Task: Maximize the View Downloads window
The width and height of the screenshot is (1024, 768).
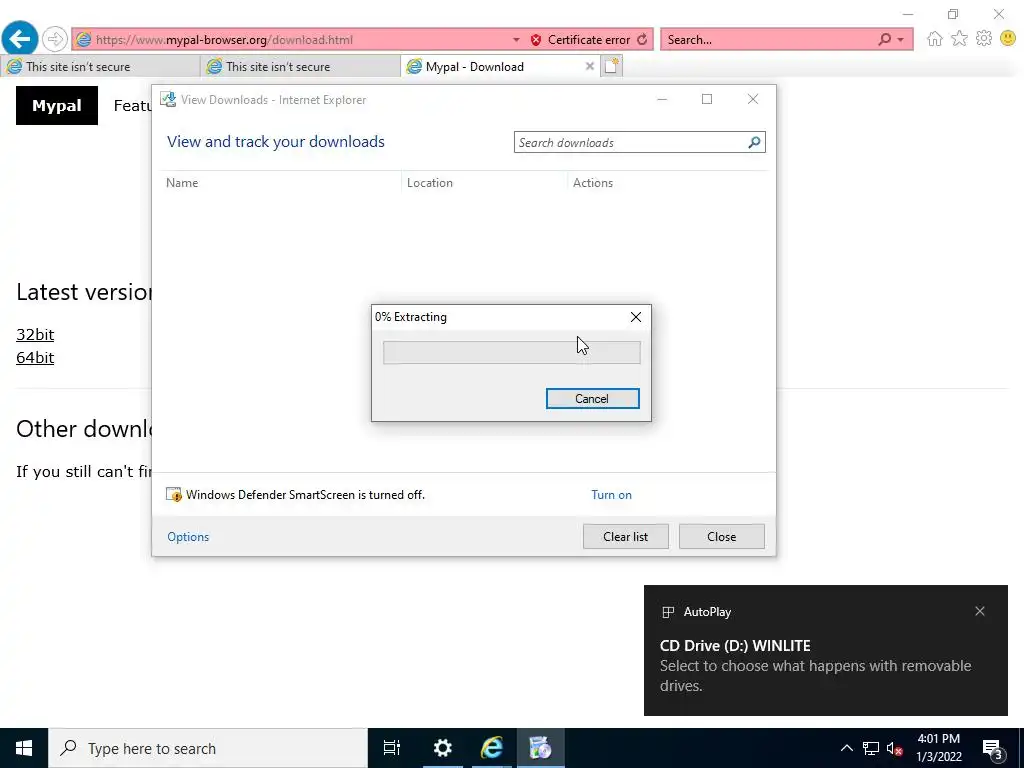Action: pyautogui.click(x=707, y=99)
